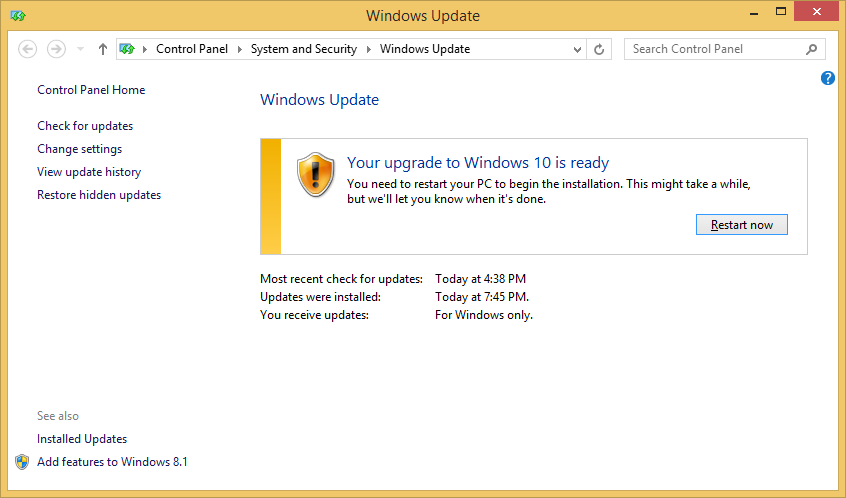Open Installed Updates link
This screenshot has width=846, height=498.
pyautogui.click(x=82, y=439)
